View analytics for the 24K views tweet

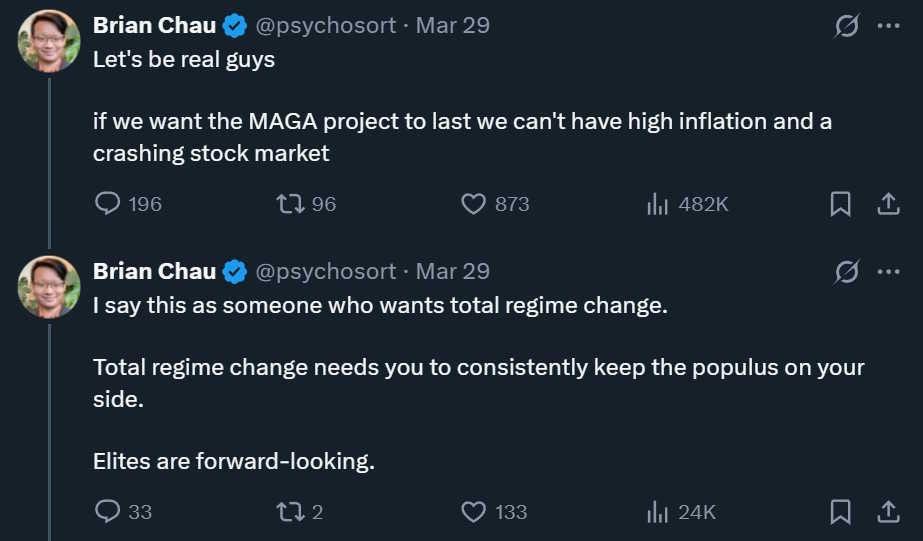[657, 512]
